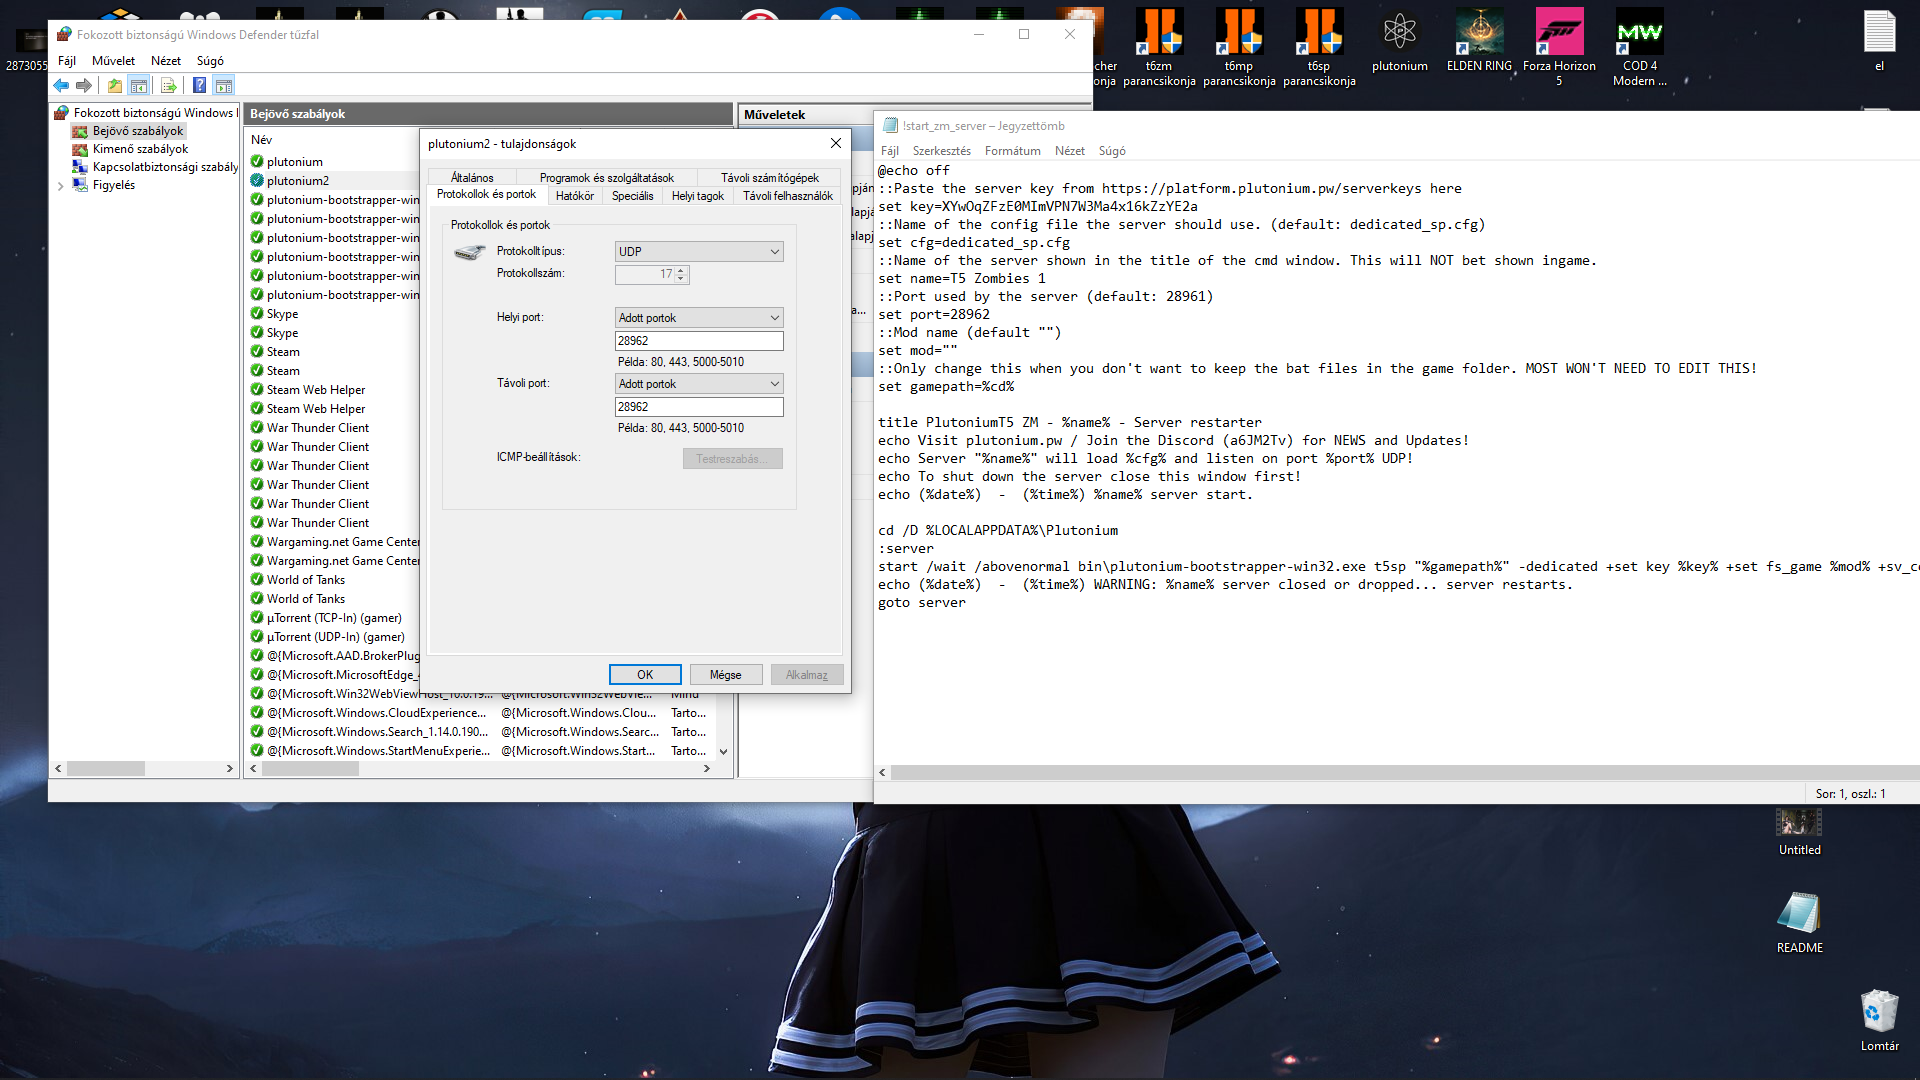Open Formátum menu in Notepad
Image resolution: width=1920 pixels, height=1080 pixels.
[x=1013, y=151]
